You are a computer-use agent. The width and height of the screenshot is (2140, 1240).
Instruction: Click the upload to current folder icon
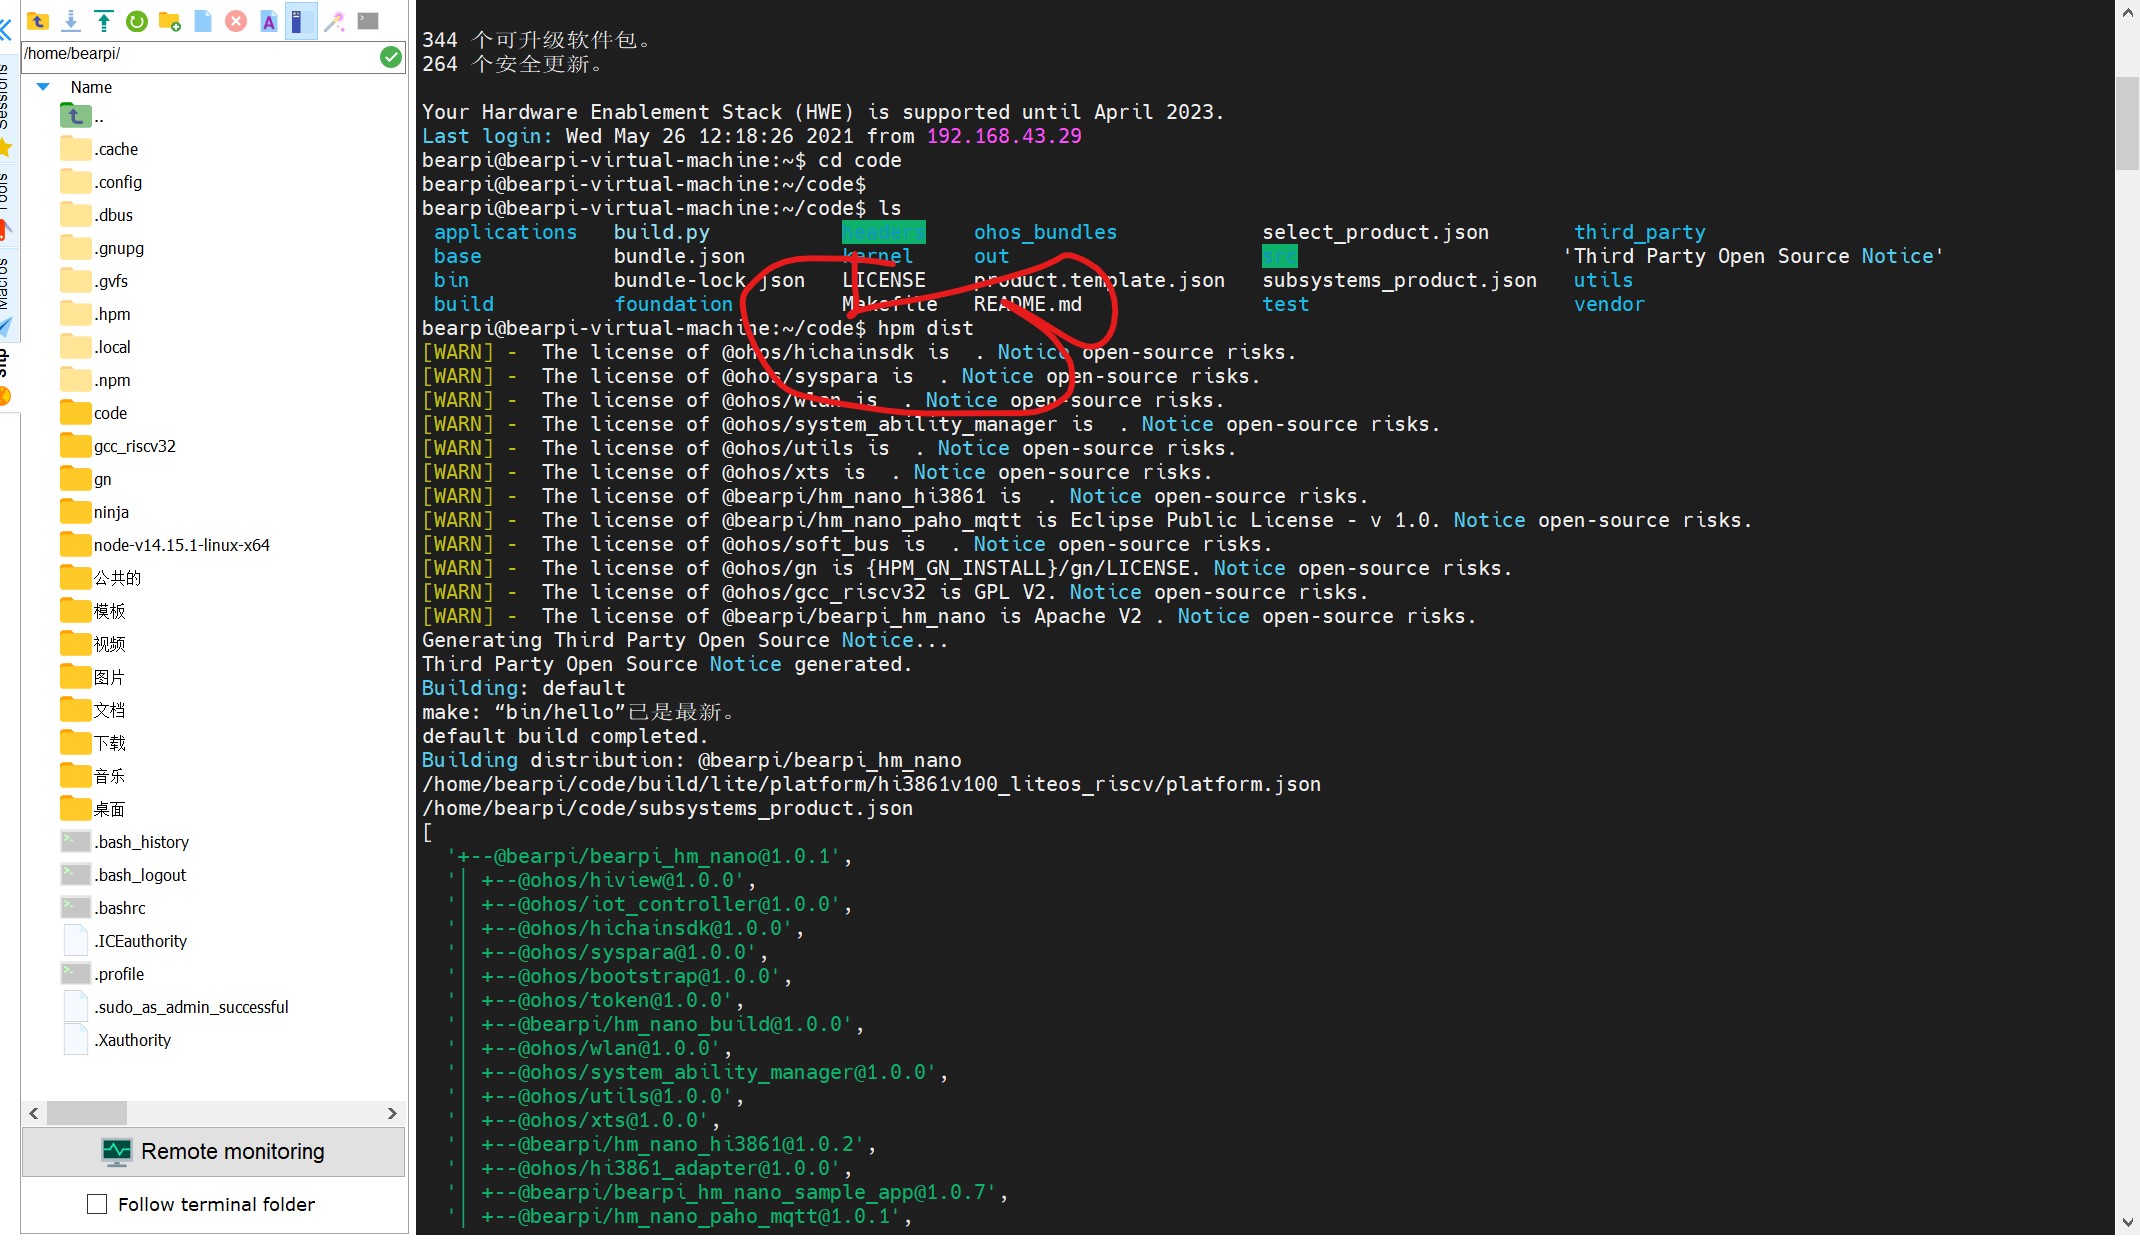tap(104, 21)
